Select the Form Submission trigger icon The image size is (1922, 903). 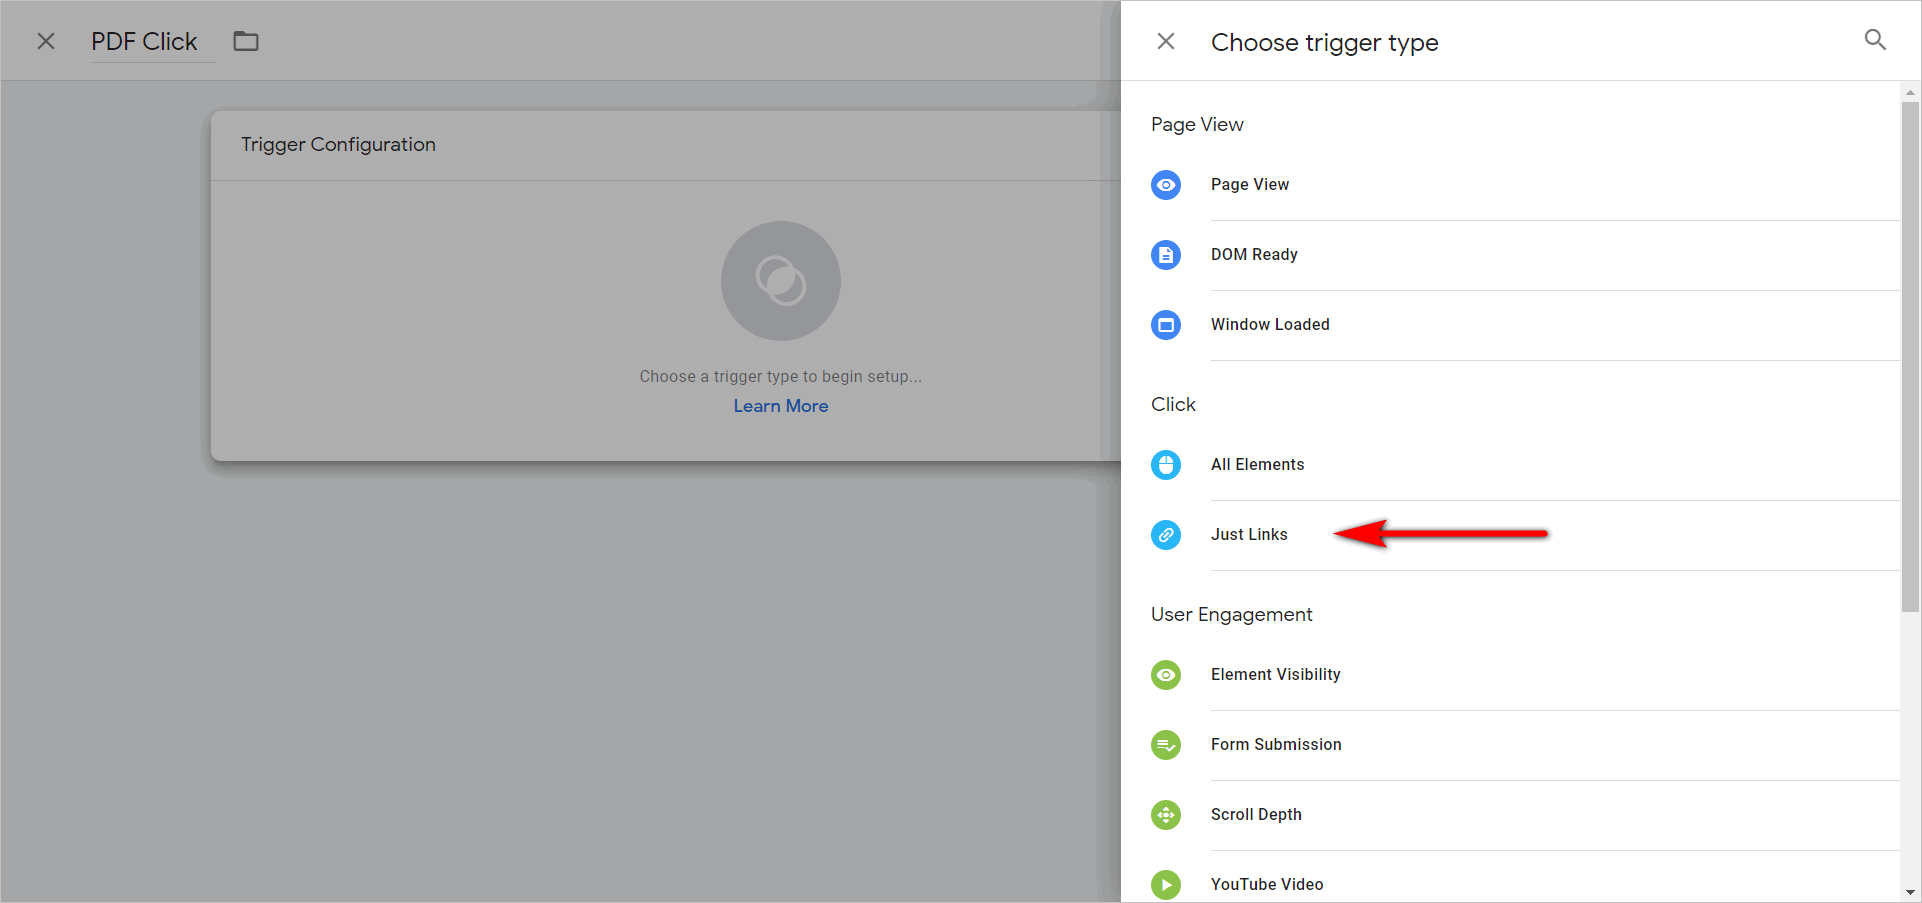click(x=1166, y=744)
